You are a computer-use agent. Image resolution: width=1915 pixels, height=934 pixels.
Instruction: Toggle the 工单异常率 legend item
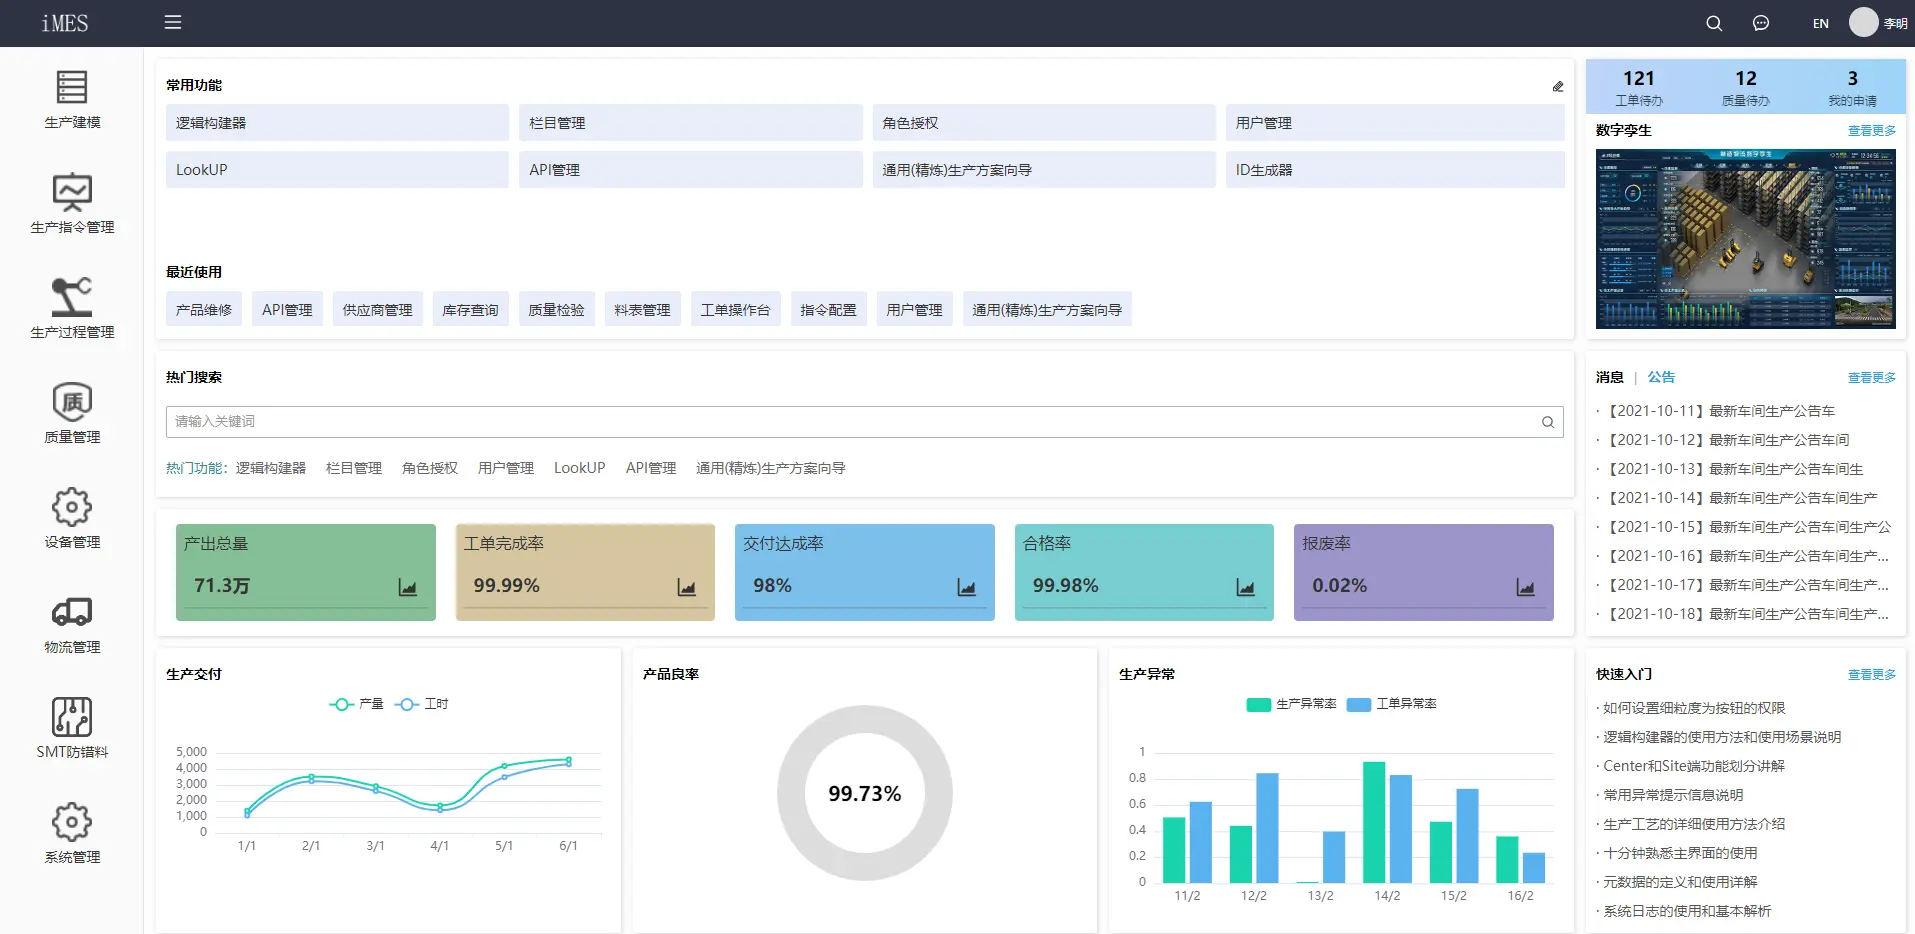(1392, 704)
